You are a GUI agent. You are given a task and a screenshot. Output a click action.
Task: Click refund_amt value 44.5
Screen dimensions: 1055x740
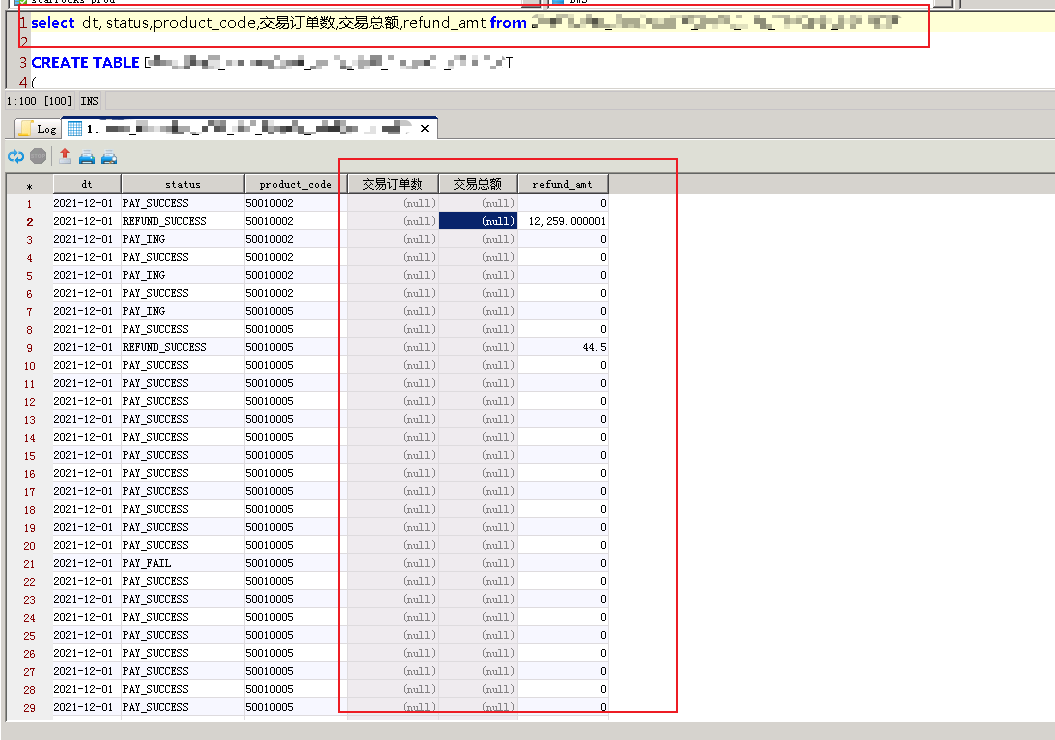pos(594,347)
